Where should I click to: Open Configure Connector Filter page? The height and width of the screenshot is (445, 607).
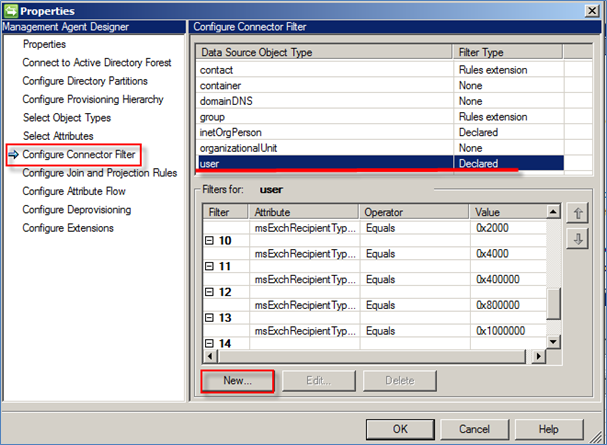pyautogui.click(x=79, y=155)
